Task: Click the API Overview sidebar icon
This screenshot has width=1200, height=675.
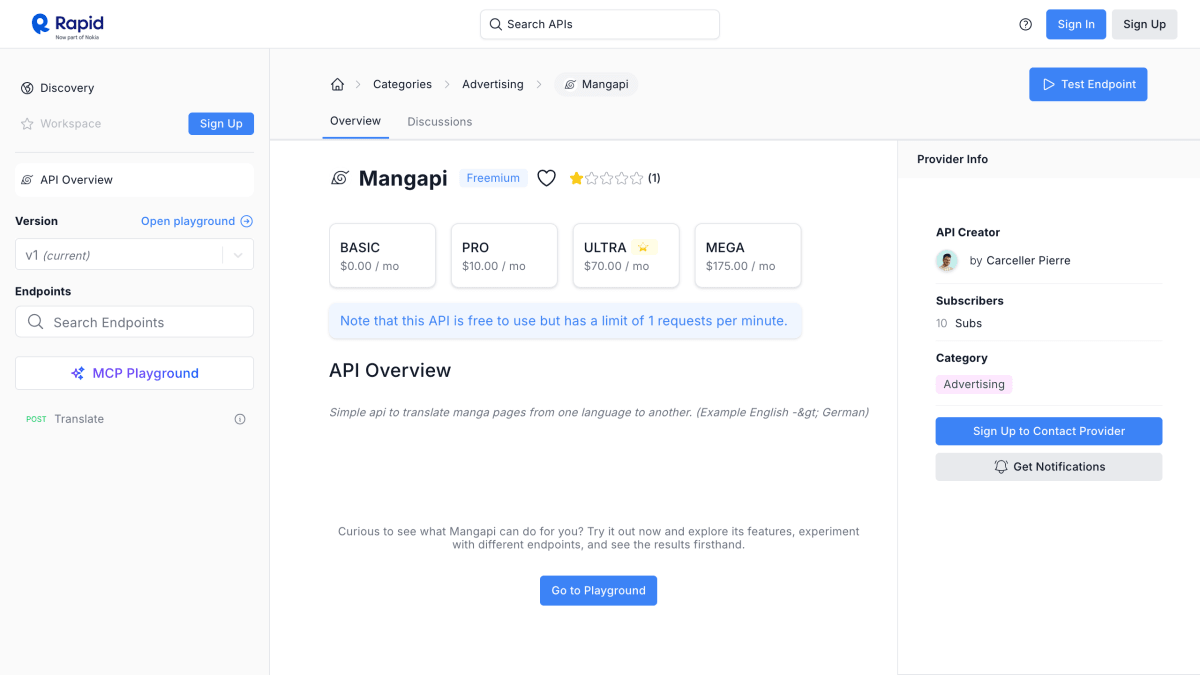Action: 27,180
